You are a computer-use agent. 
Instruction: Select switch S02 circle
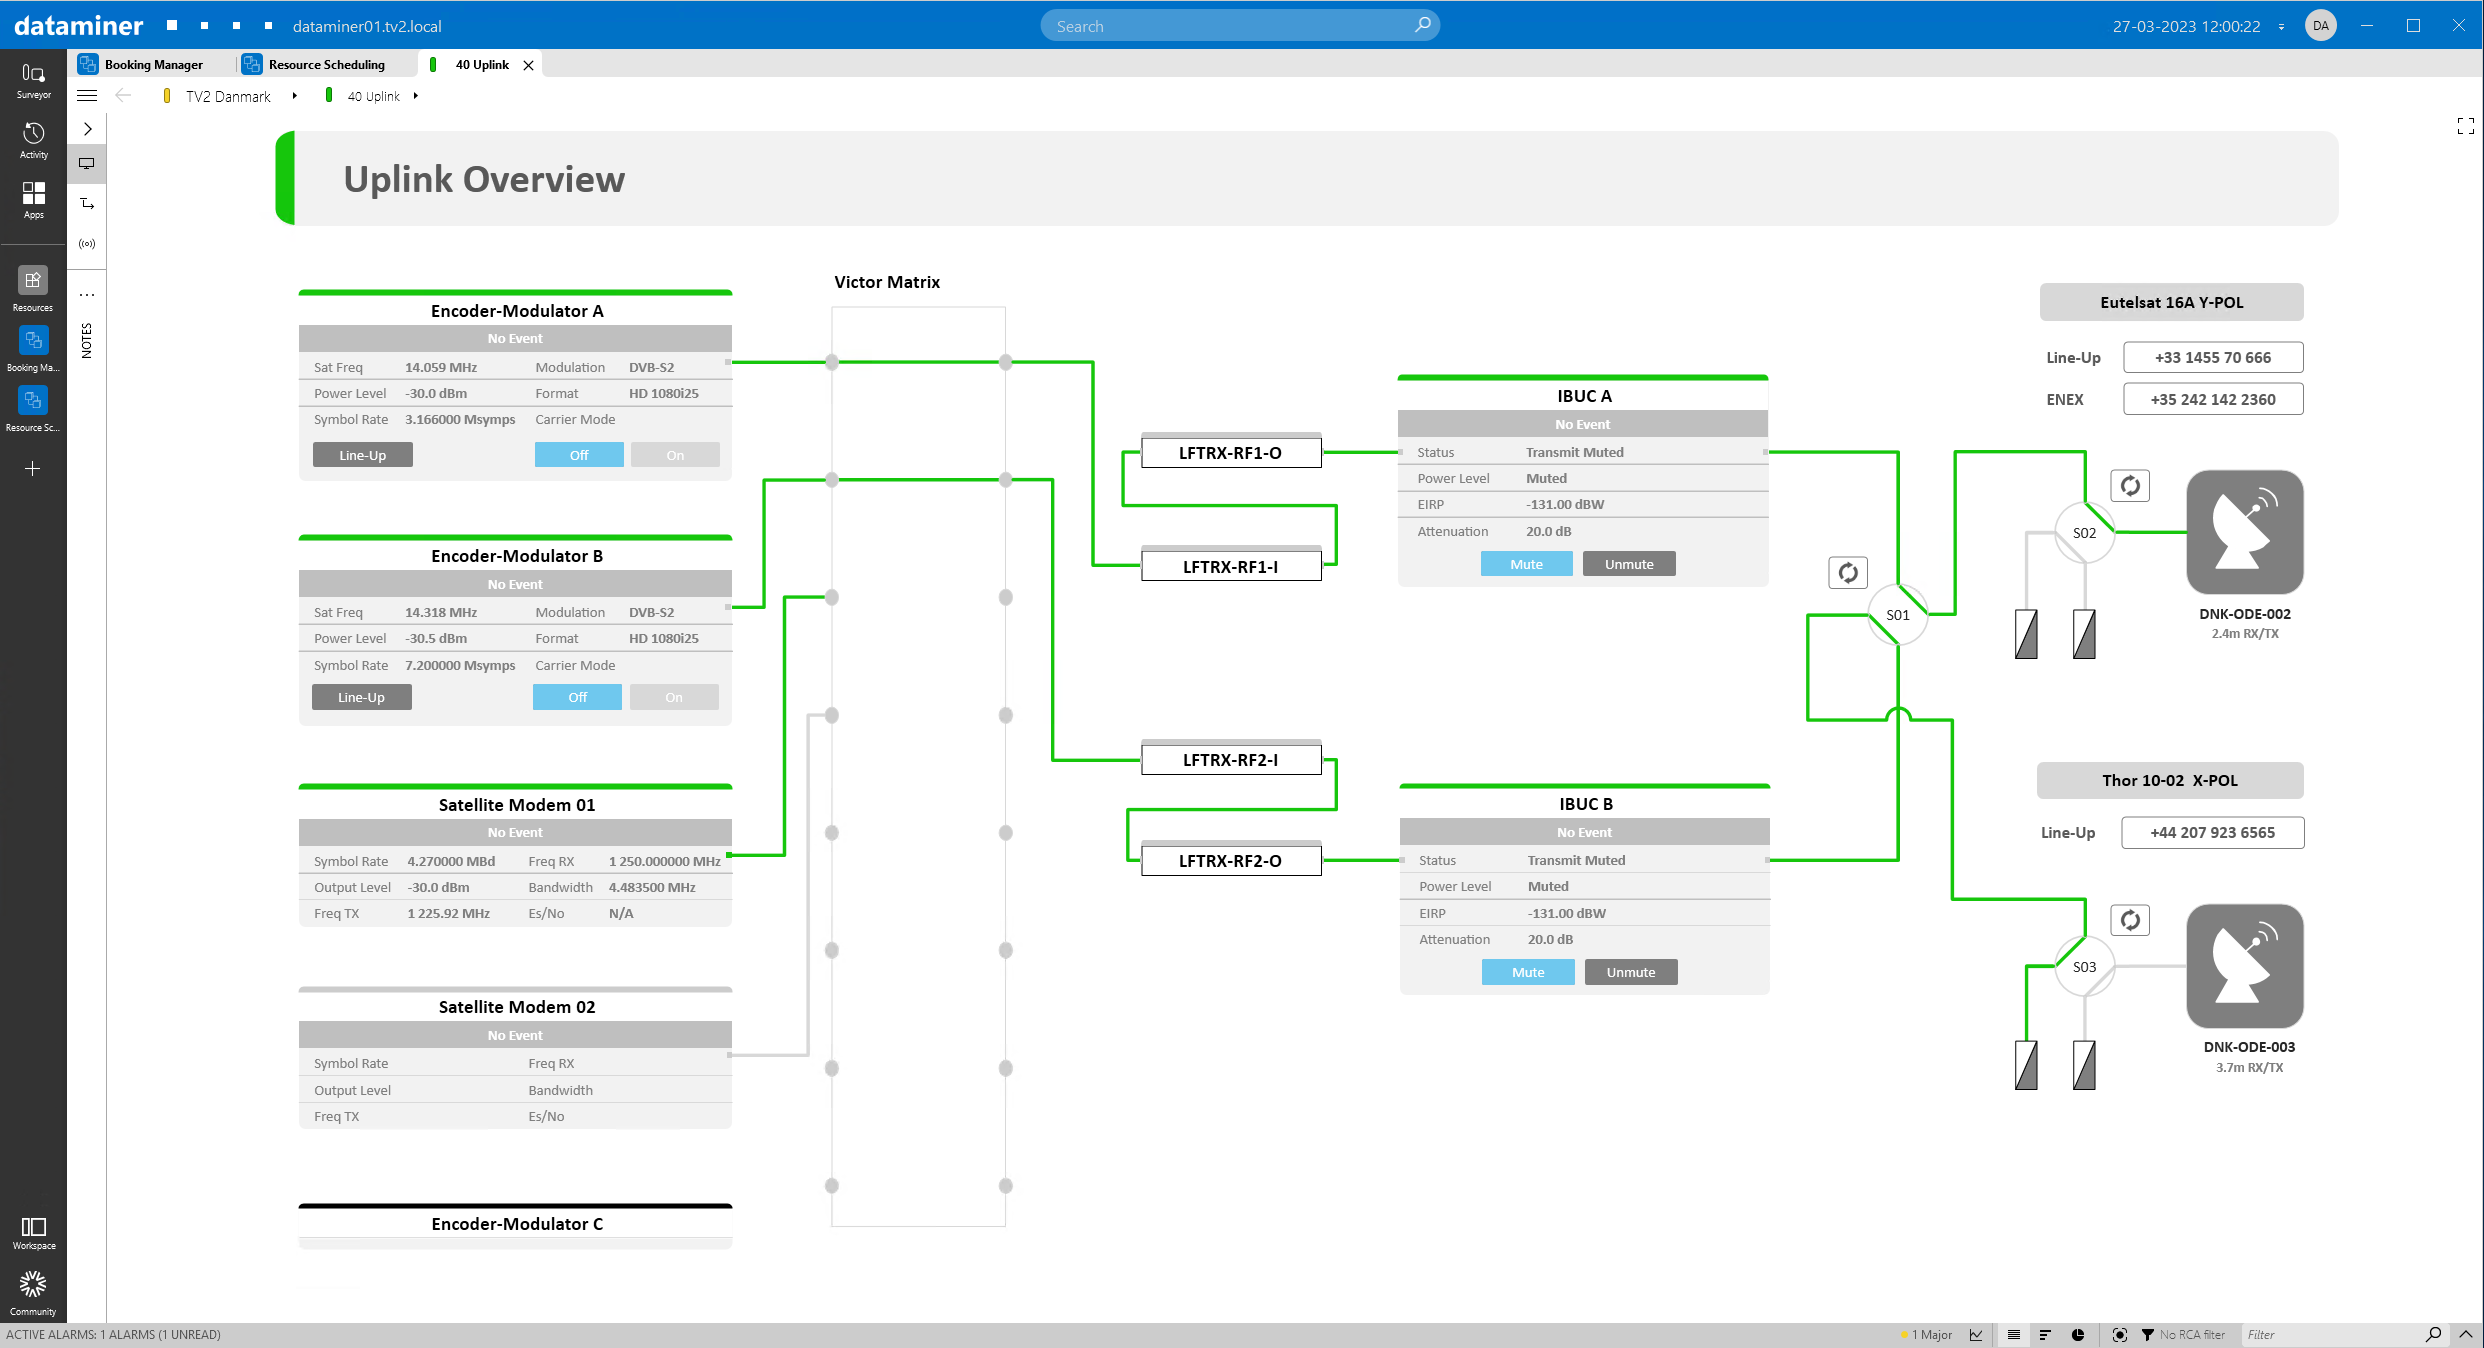(x=2084, y=533)
